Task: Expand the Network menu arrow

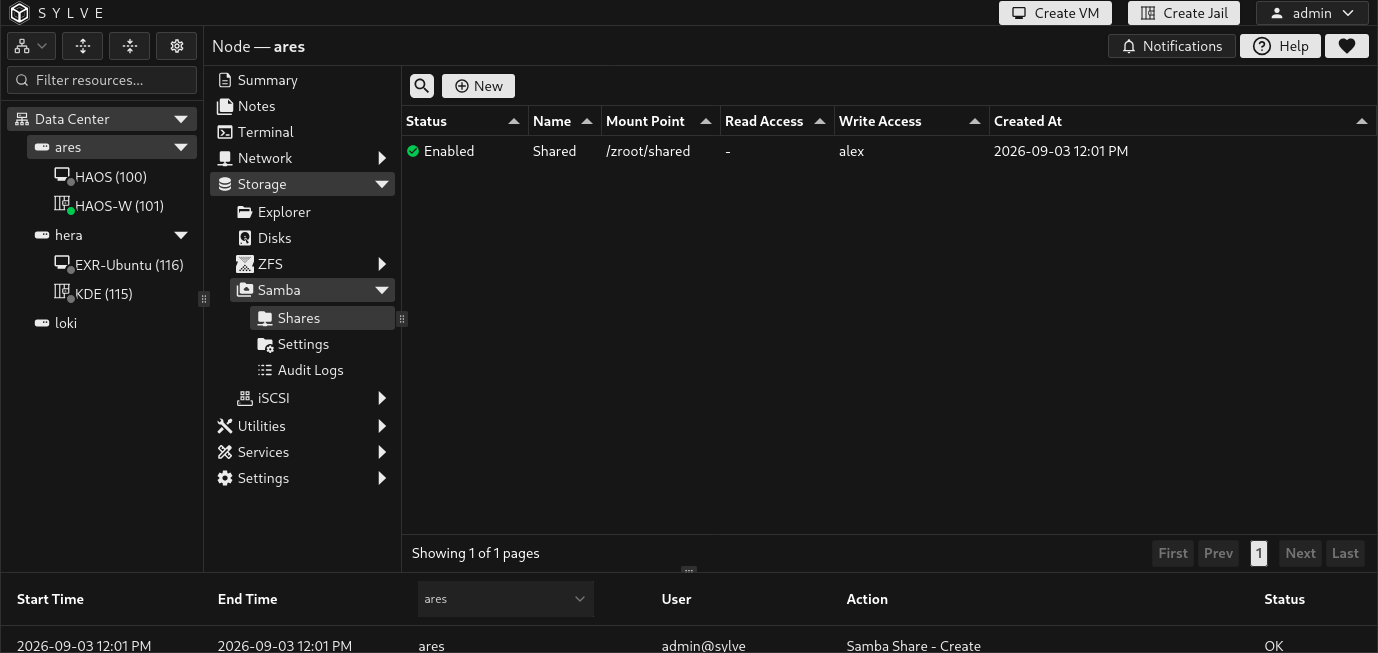Action: click(x=382, y=158)
